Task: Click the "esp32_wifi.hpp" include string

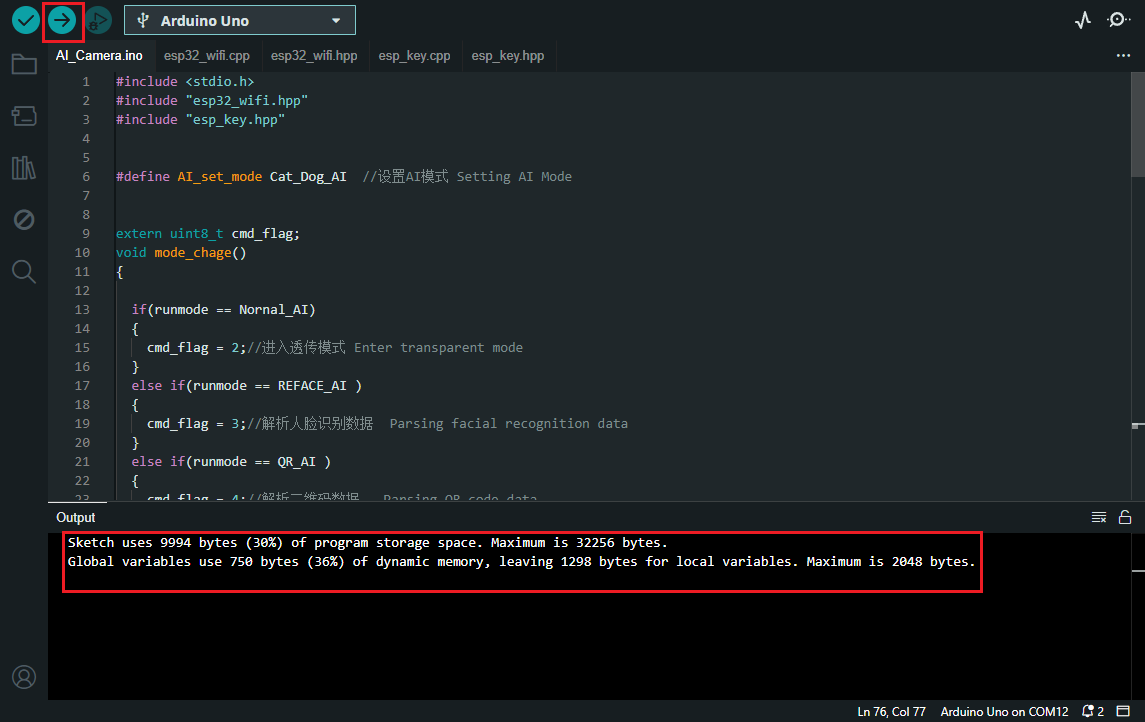Action: 247,101
